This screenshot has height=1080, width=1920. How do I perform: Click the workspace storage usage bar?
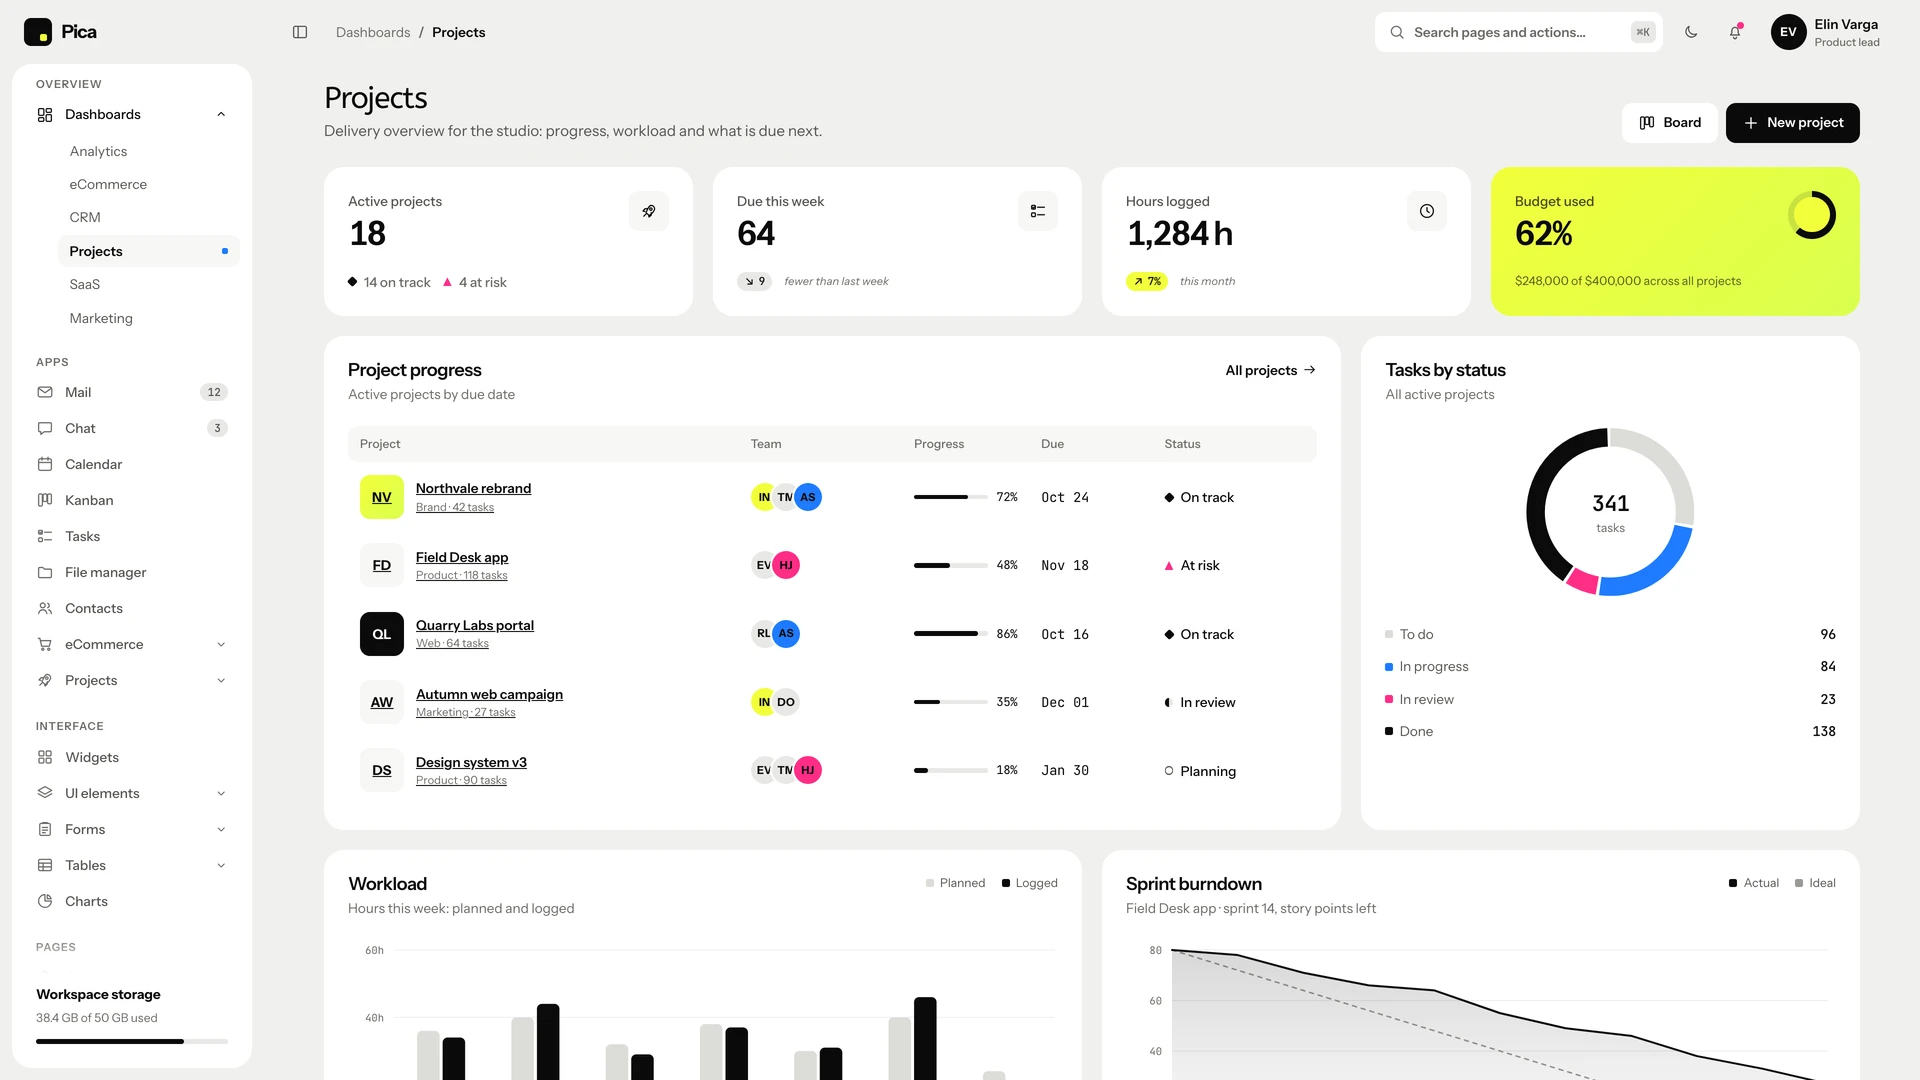click(x=132, y=1041)
